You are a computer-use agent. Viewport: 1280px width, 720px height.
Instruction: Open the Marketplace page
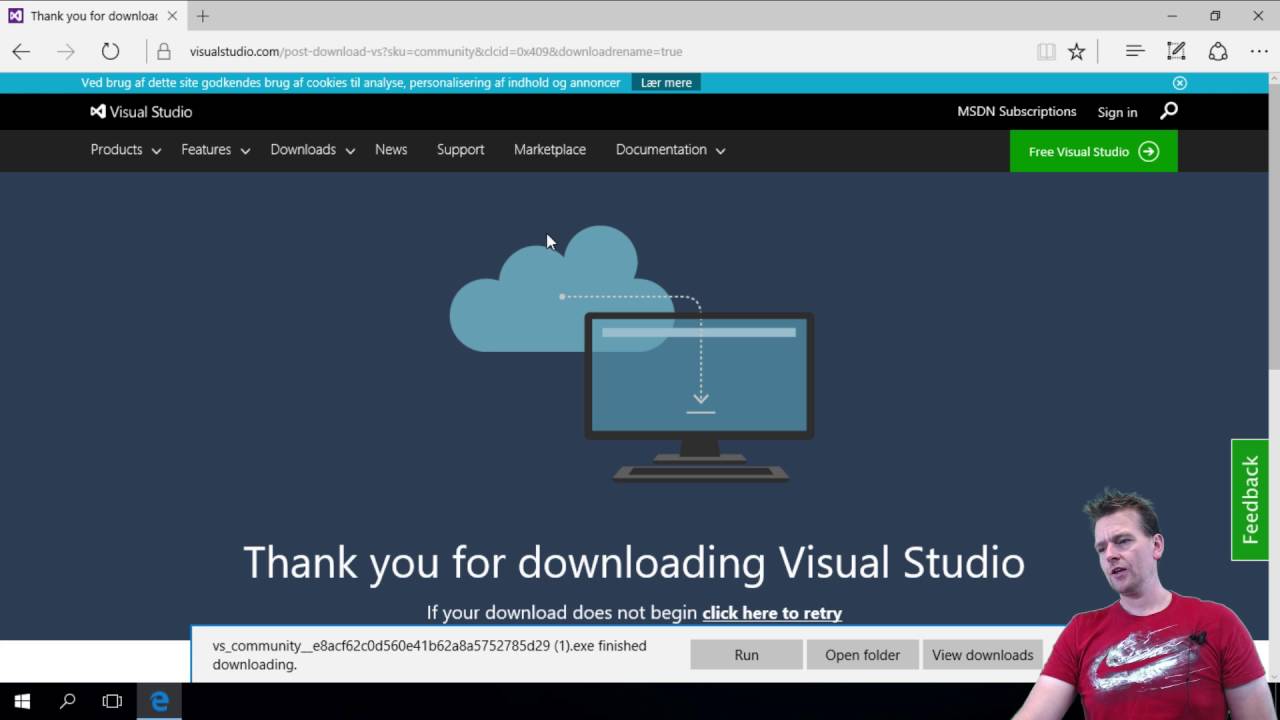[550, 150]
